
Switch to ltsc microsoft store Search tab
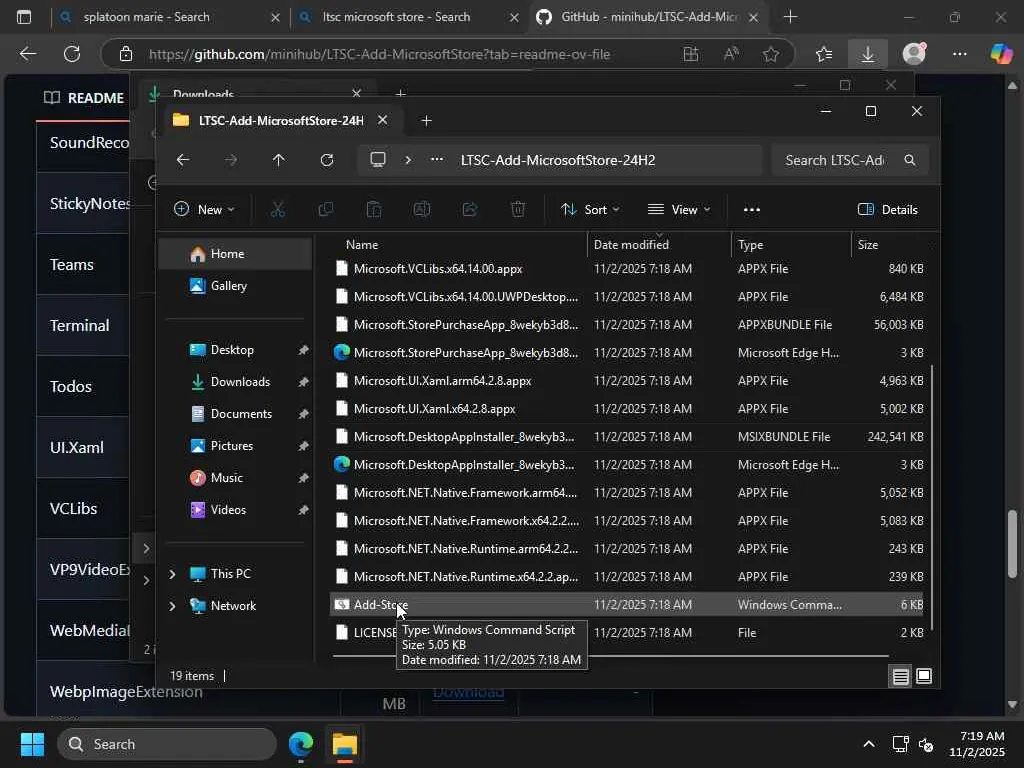pyautogui.click(x=408, y=17)
